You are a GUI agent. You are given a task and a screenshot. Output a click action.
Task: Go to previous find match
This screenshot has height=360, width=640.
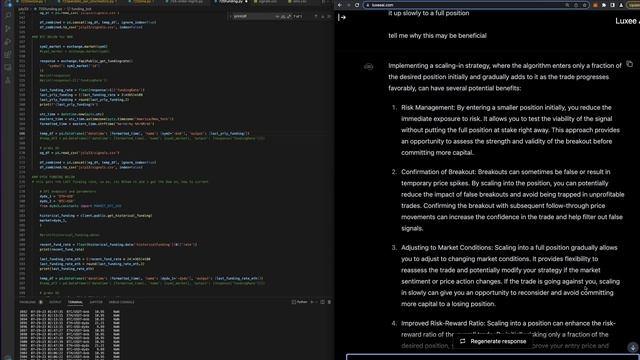click(316, 16)
